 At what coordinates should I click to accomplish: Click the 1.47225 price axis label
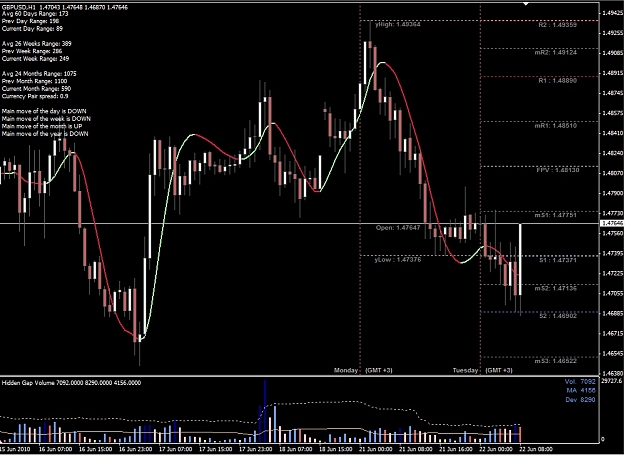coord(613,273)
